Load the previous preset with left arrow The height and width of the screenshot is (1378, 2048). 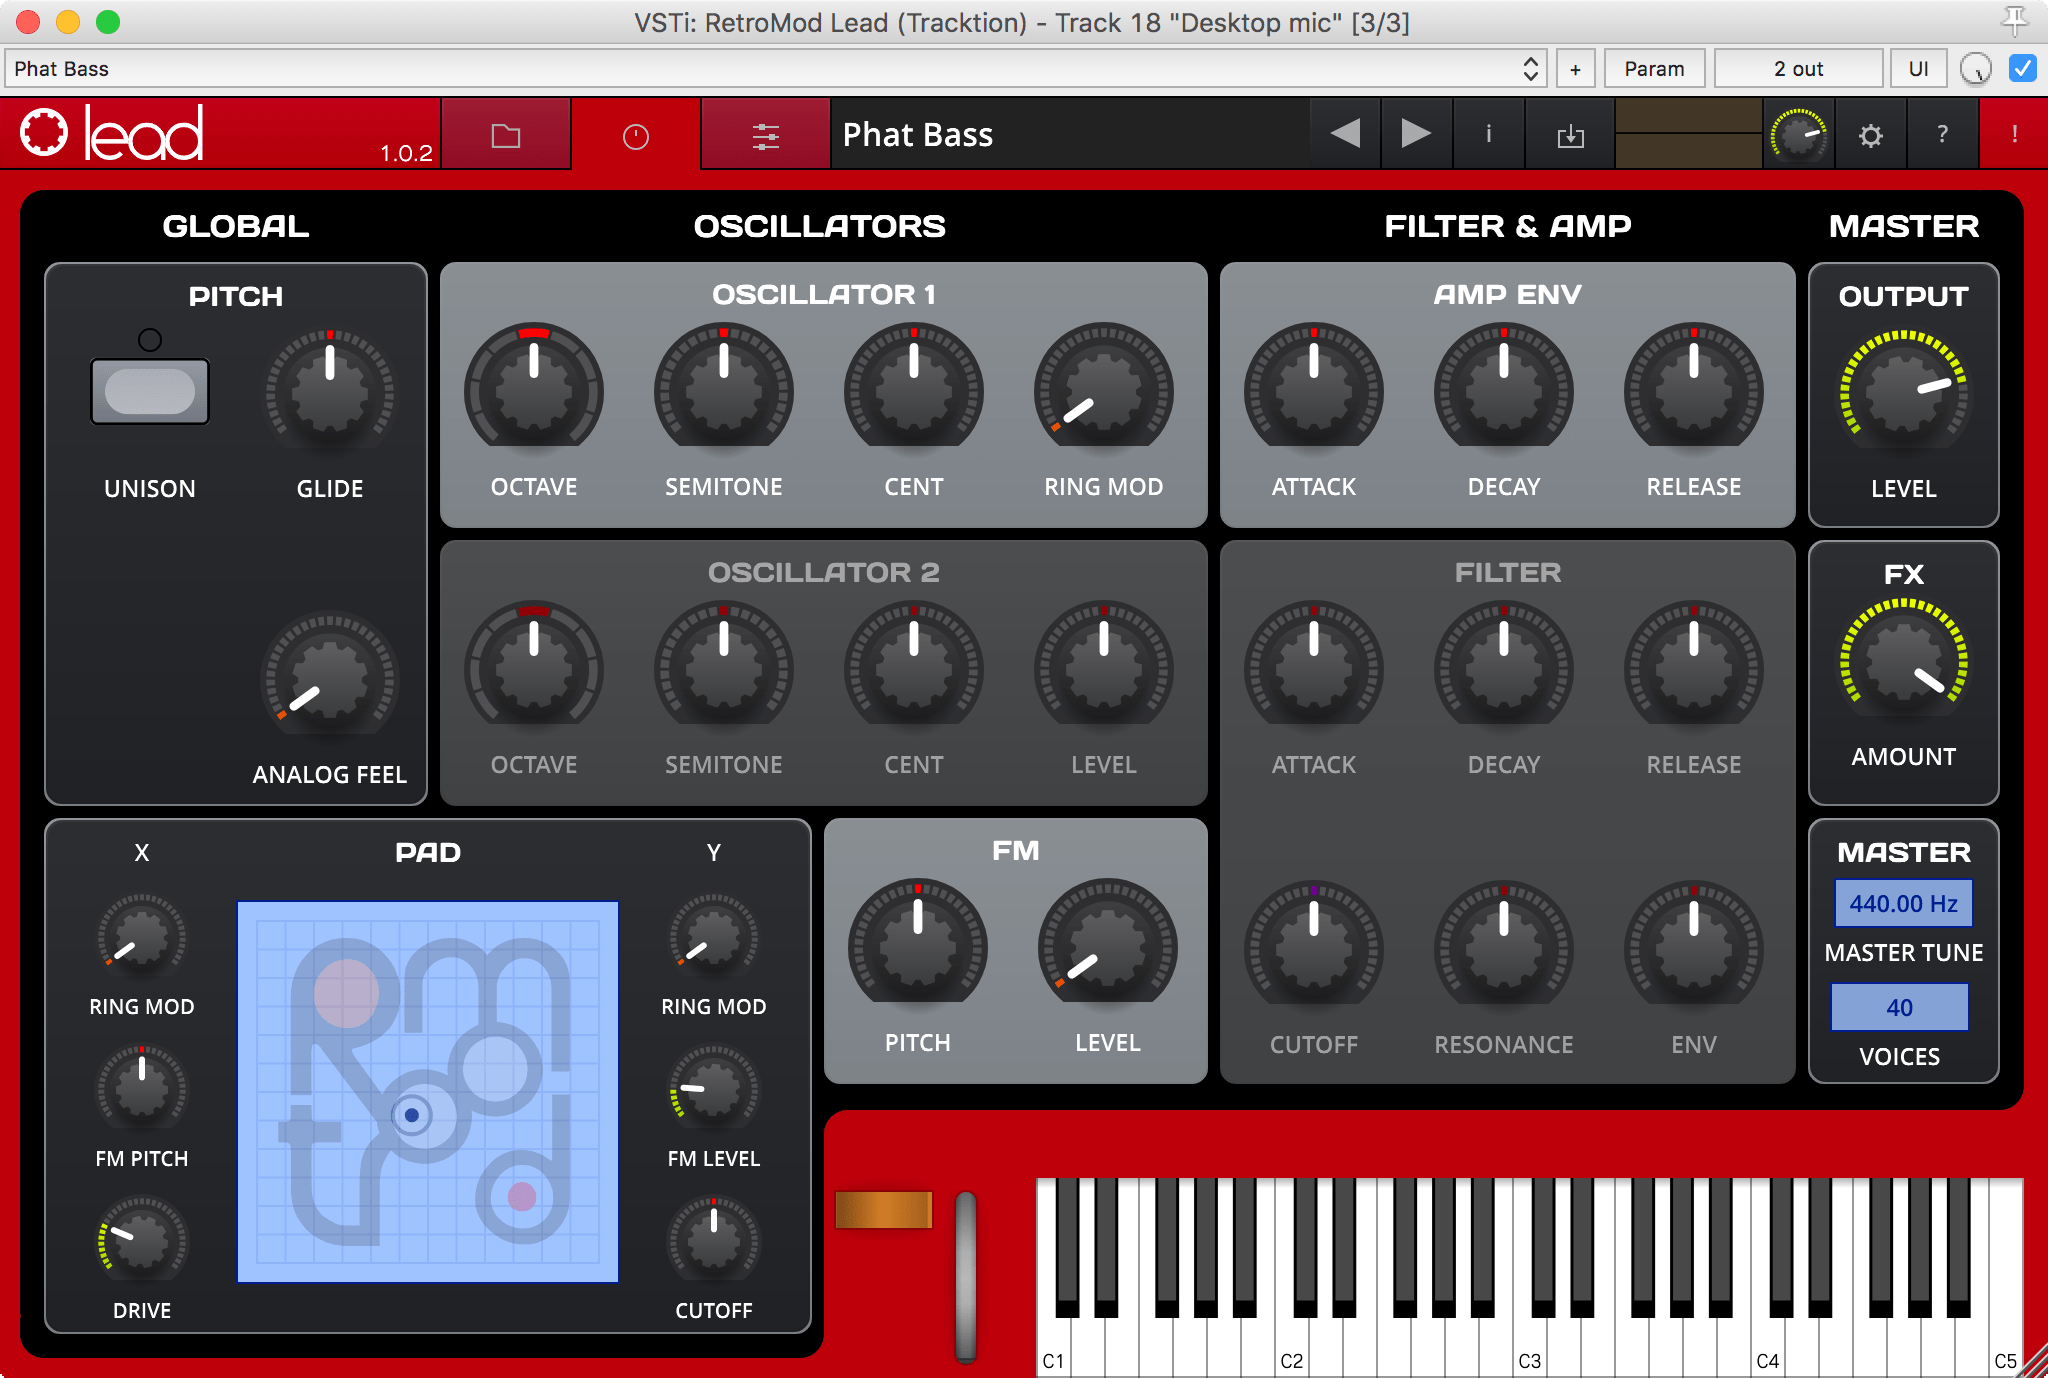click(1346, 134)
